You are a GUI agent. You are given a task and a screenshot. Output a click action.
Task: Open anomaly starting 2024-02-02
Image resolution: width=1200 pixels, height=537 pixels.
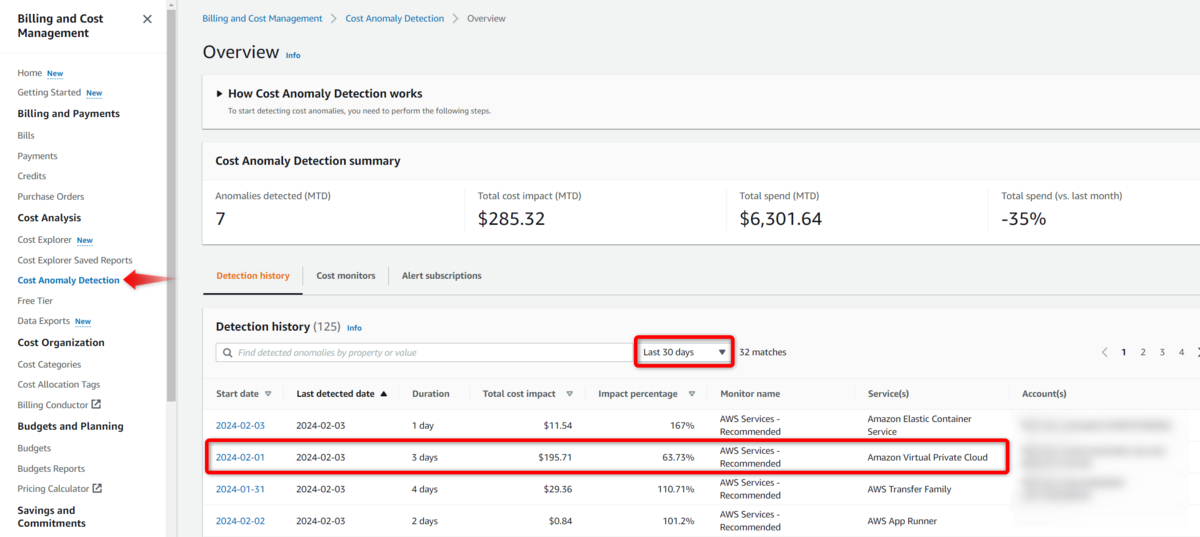[x=240, y=521]
